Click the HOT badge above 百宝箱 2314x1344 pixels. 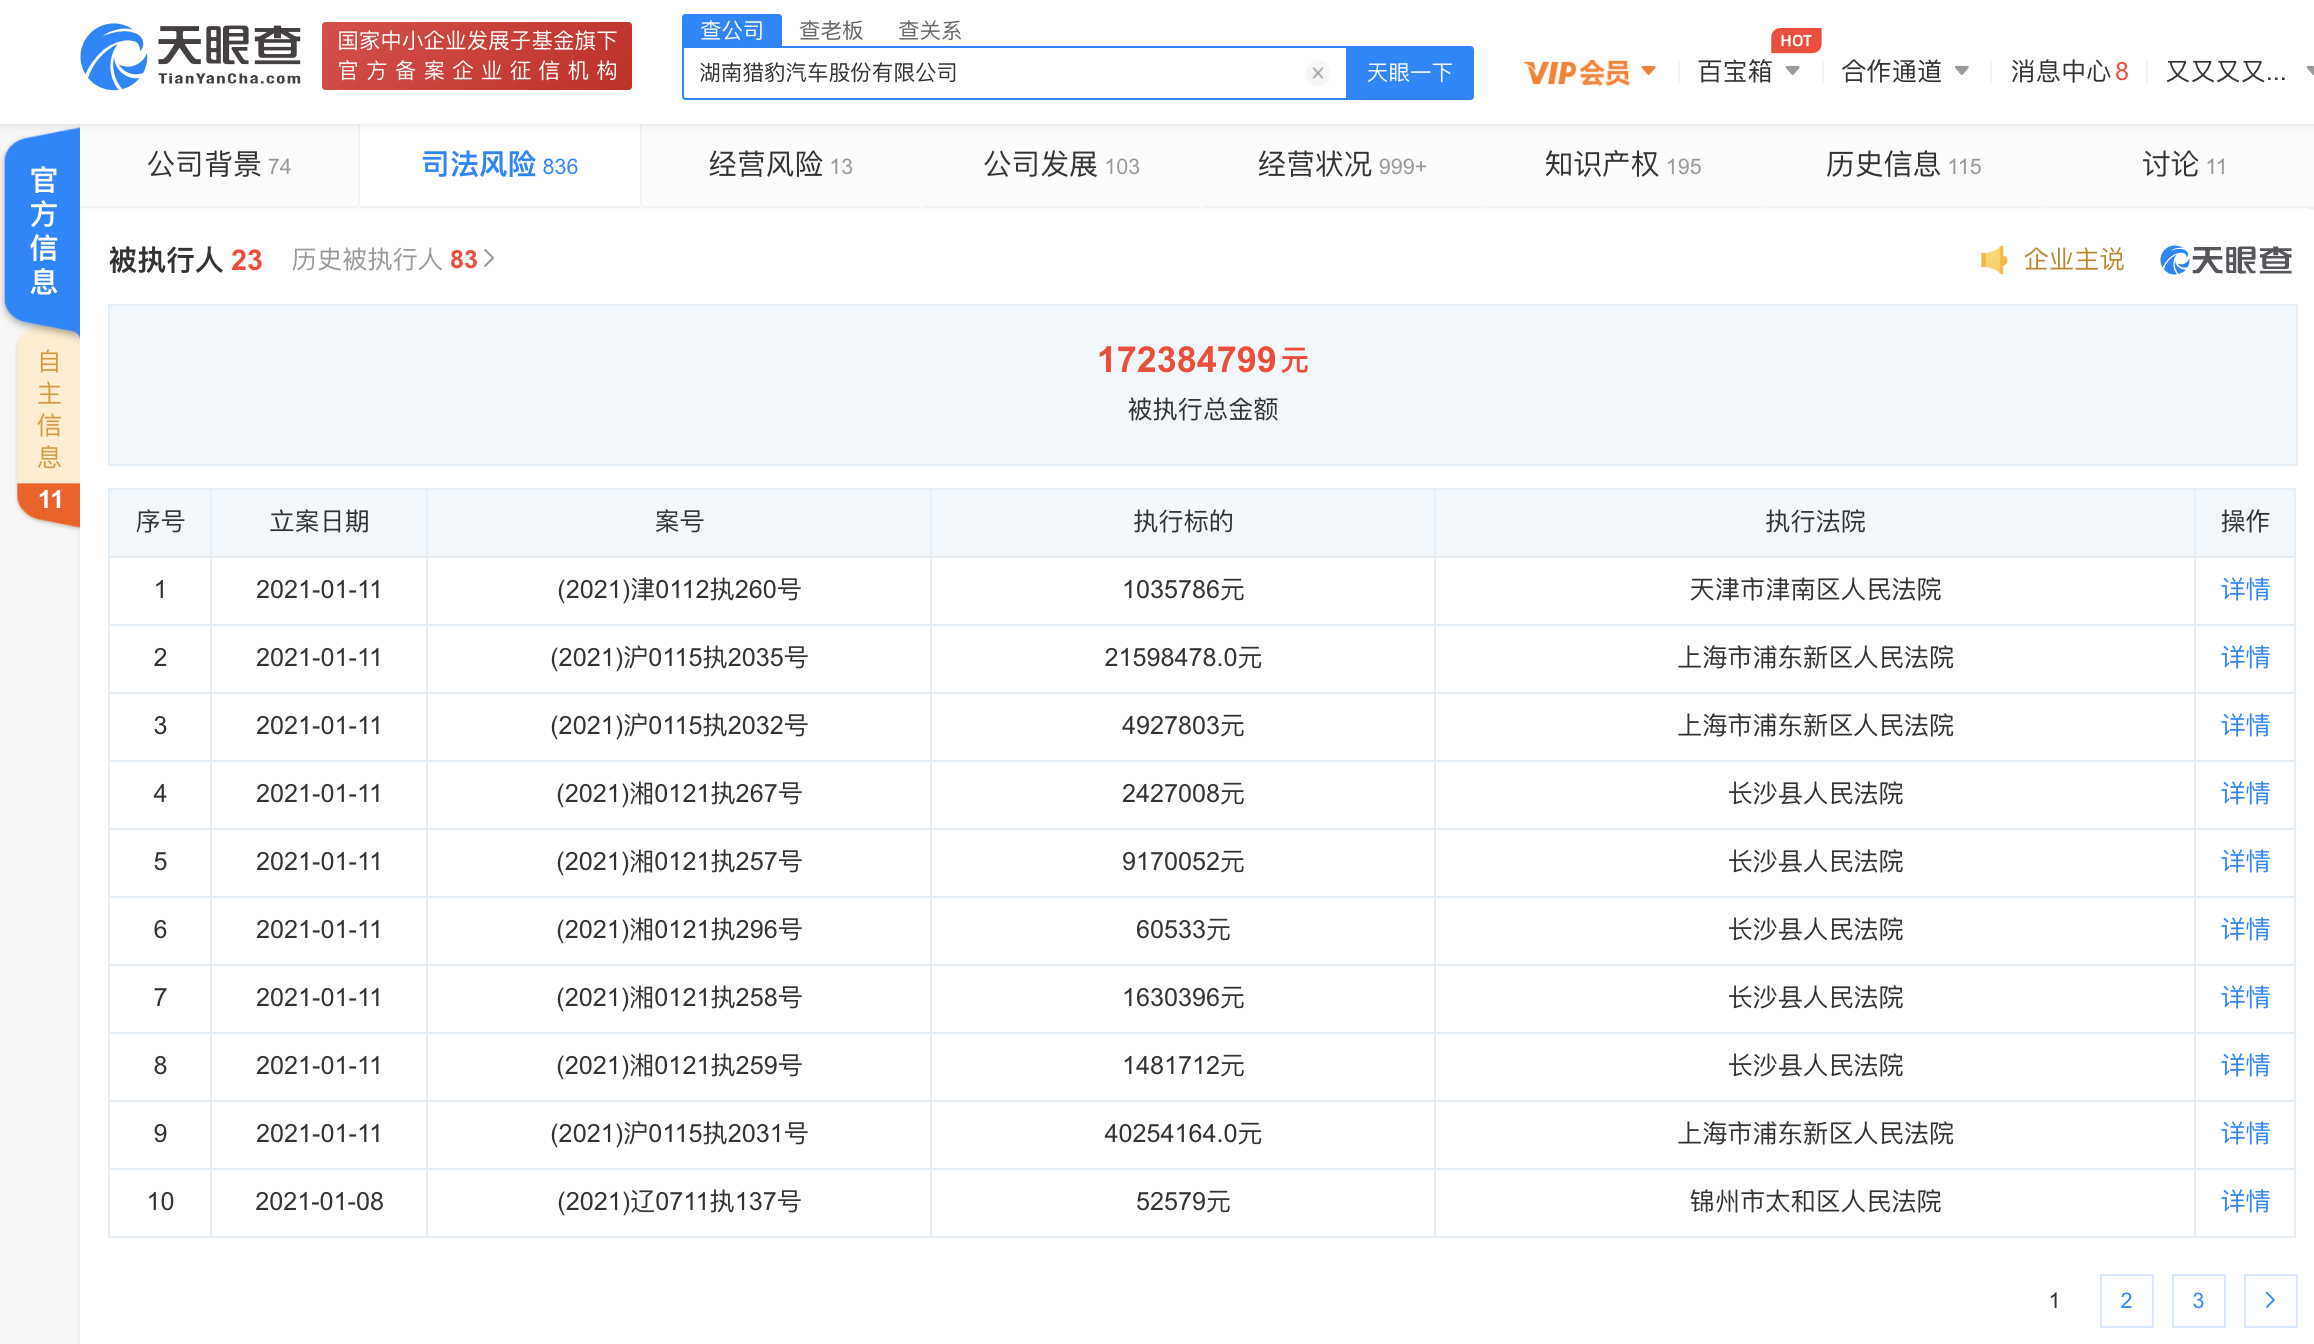1797,40
